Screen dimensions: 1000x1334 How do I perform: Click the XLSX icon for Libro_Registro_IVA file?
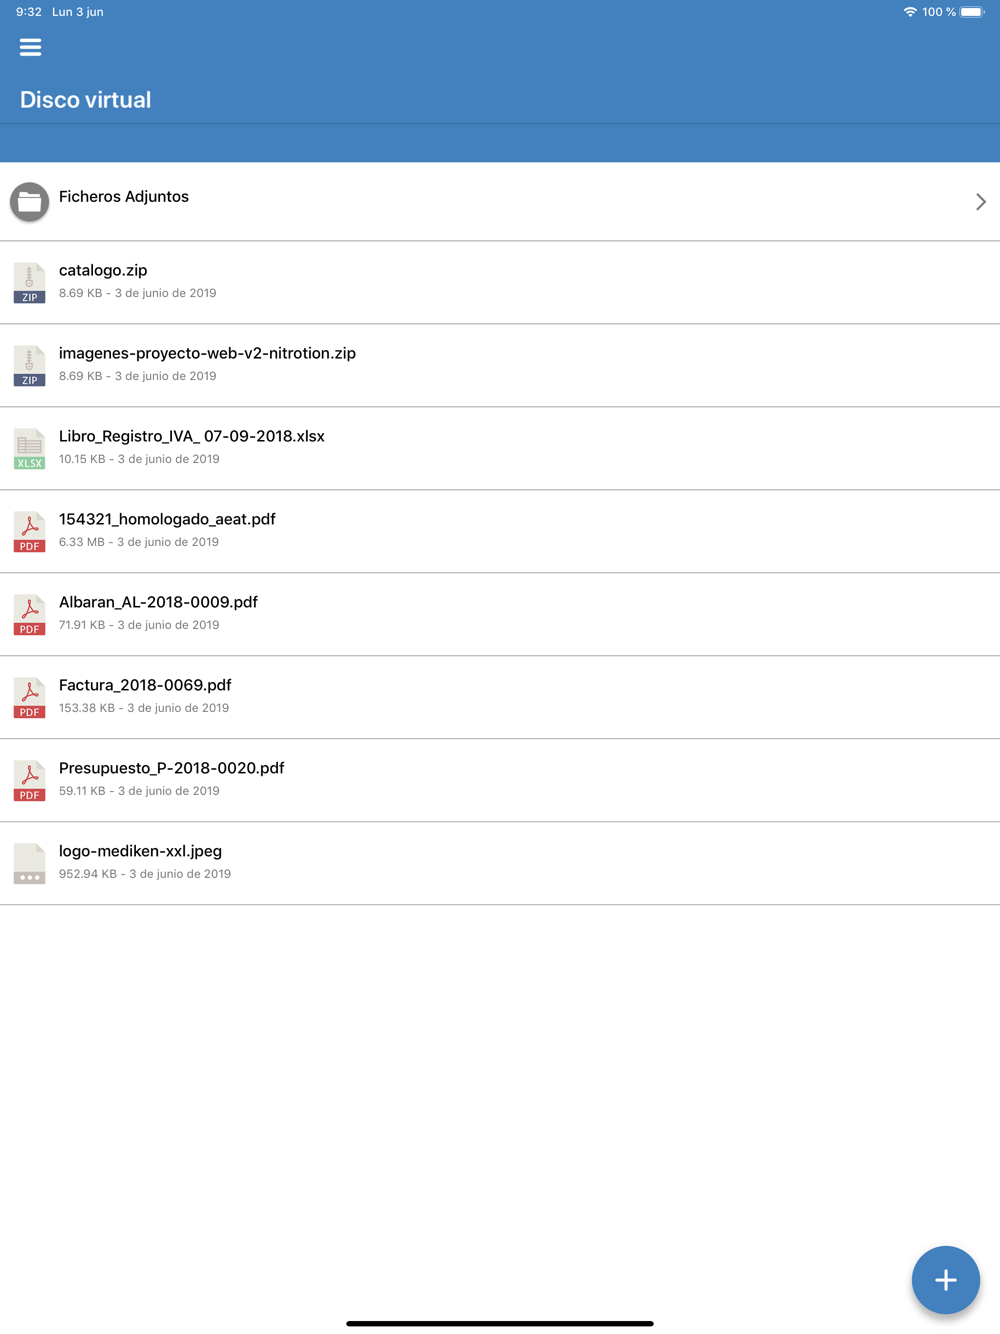tap(30, 449)
